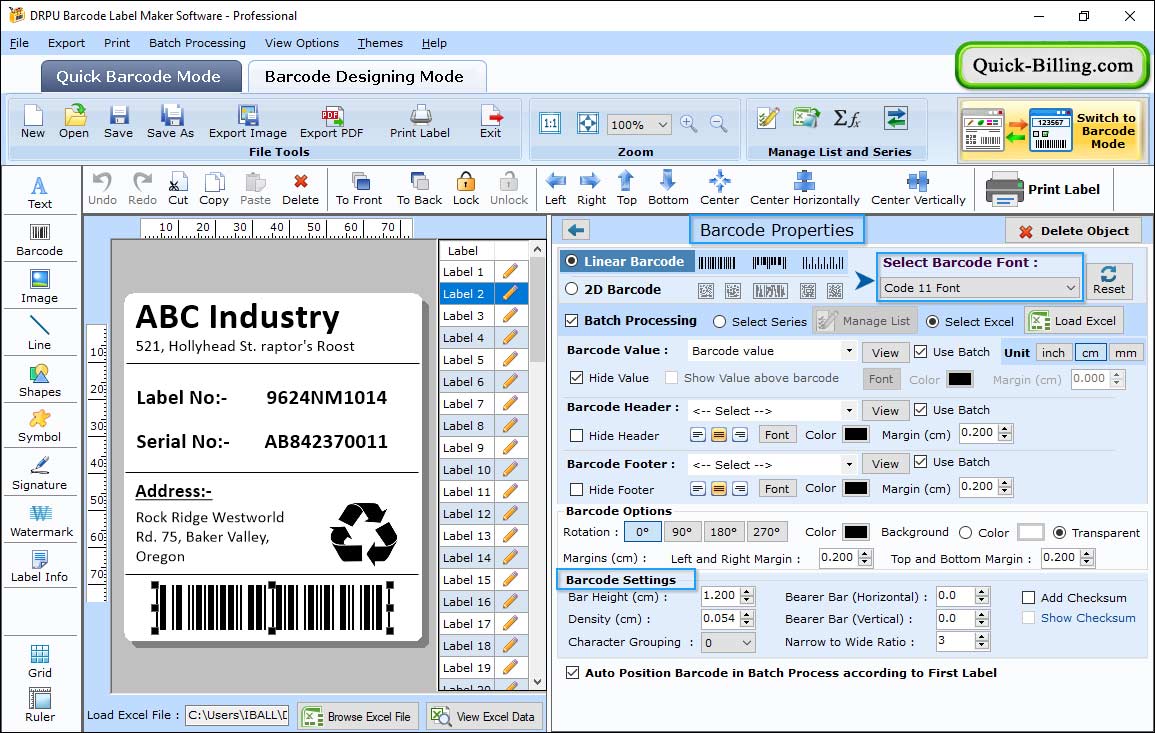Create a New label file
The width and height of the screenshot is (1155, 733).
point(33,122)
